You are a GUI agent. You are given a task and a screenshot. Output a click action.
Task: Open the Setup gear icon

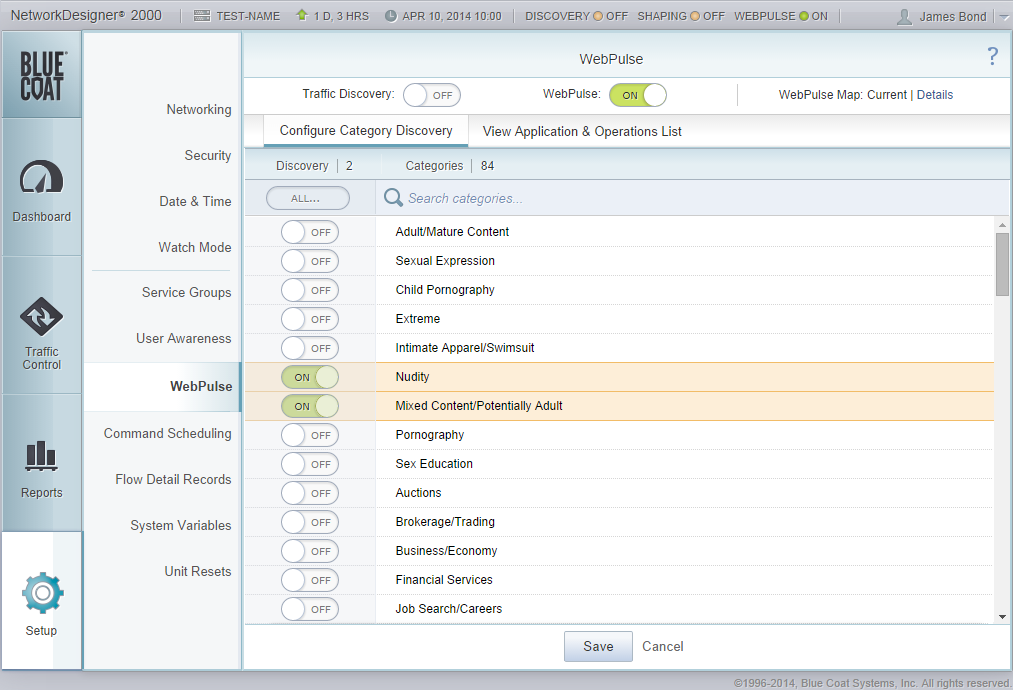(42, 592)
